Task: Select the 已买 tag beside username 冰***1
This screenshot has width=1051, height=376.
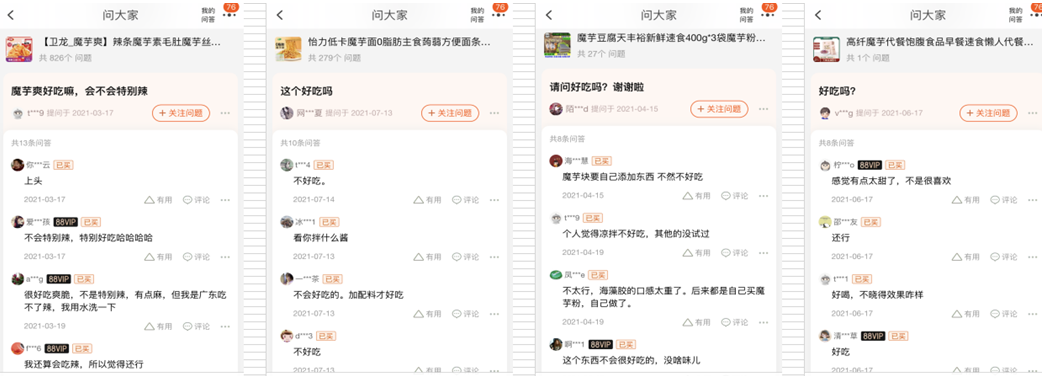Action: click(x=329, y=222)
